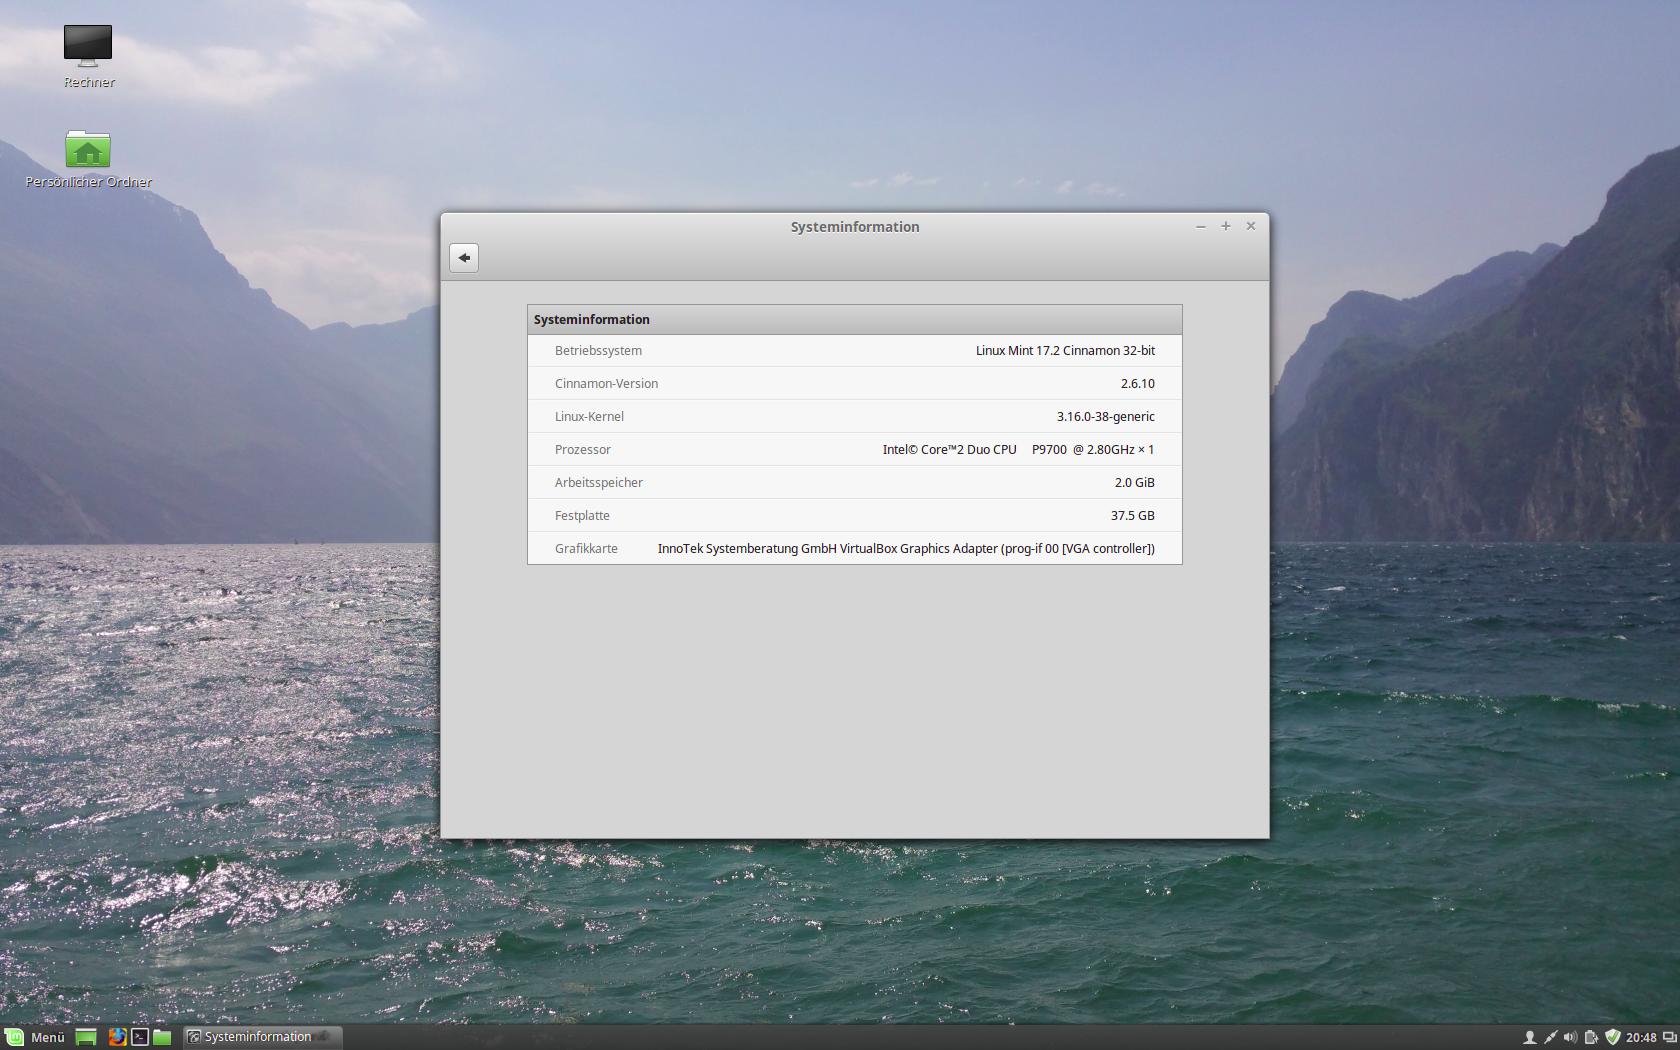Open the Mint Menü
The image size is (1680, 1050).
pyautogui.click(x=35, y=1037)
